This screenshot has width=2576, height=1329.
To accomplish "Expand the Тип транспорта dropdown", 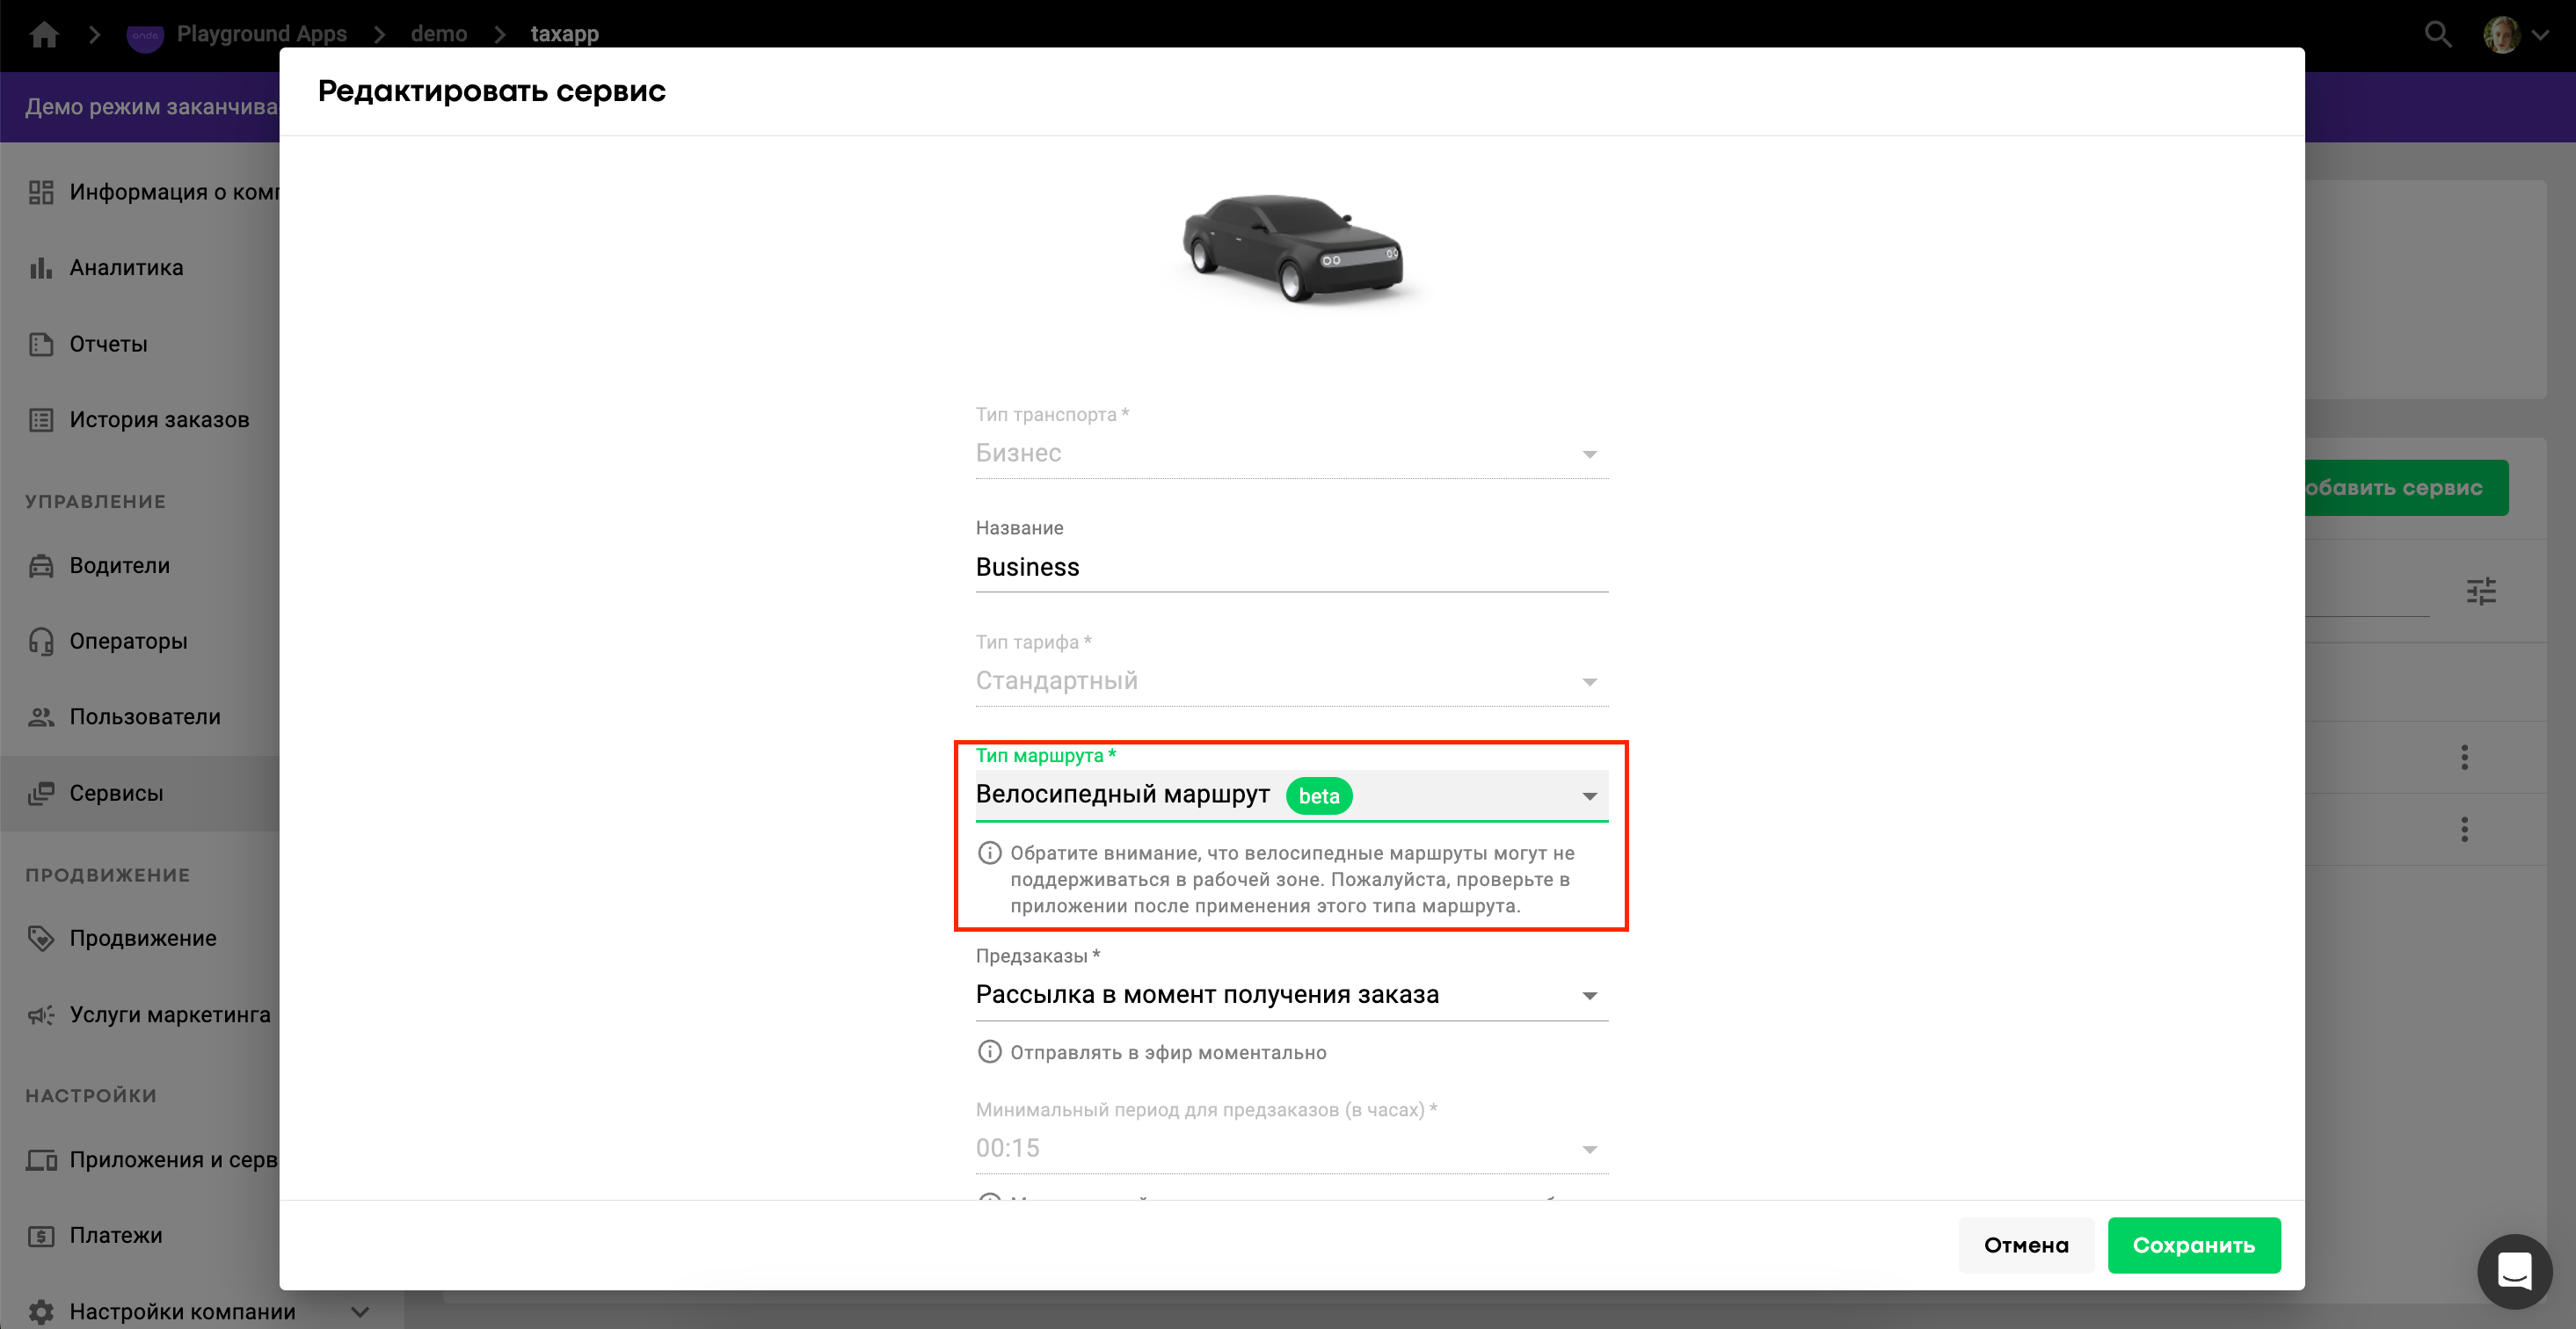I will (x=1290, y=454).
